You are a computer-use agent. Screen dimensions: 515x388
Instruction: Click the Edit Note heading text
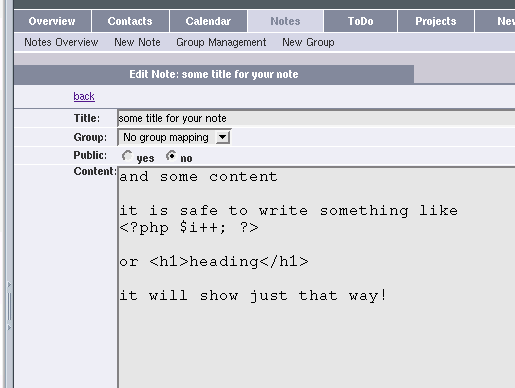click(x=214, y=74)
